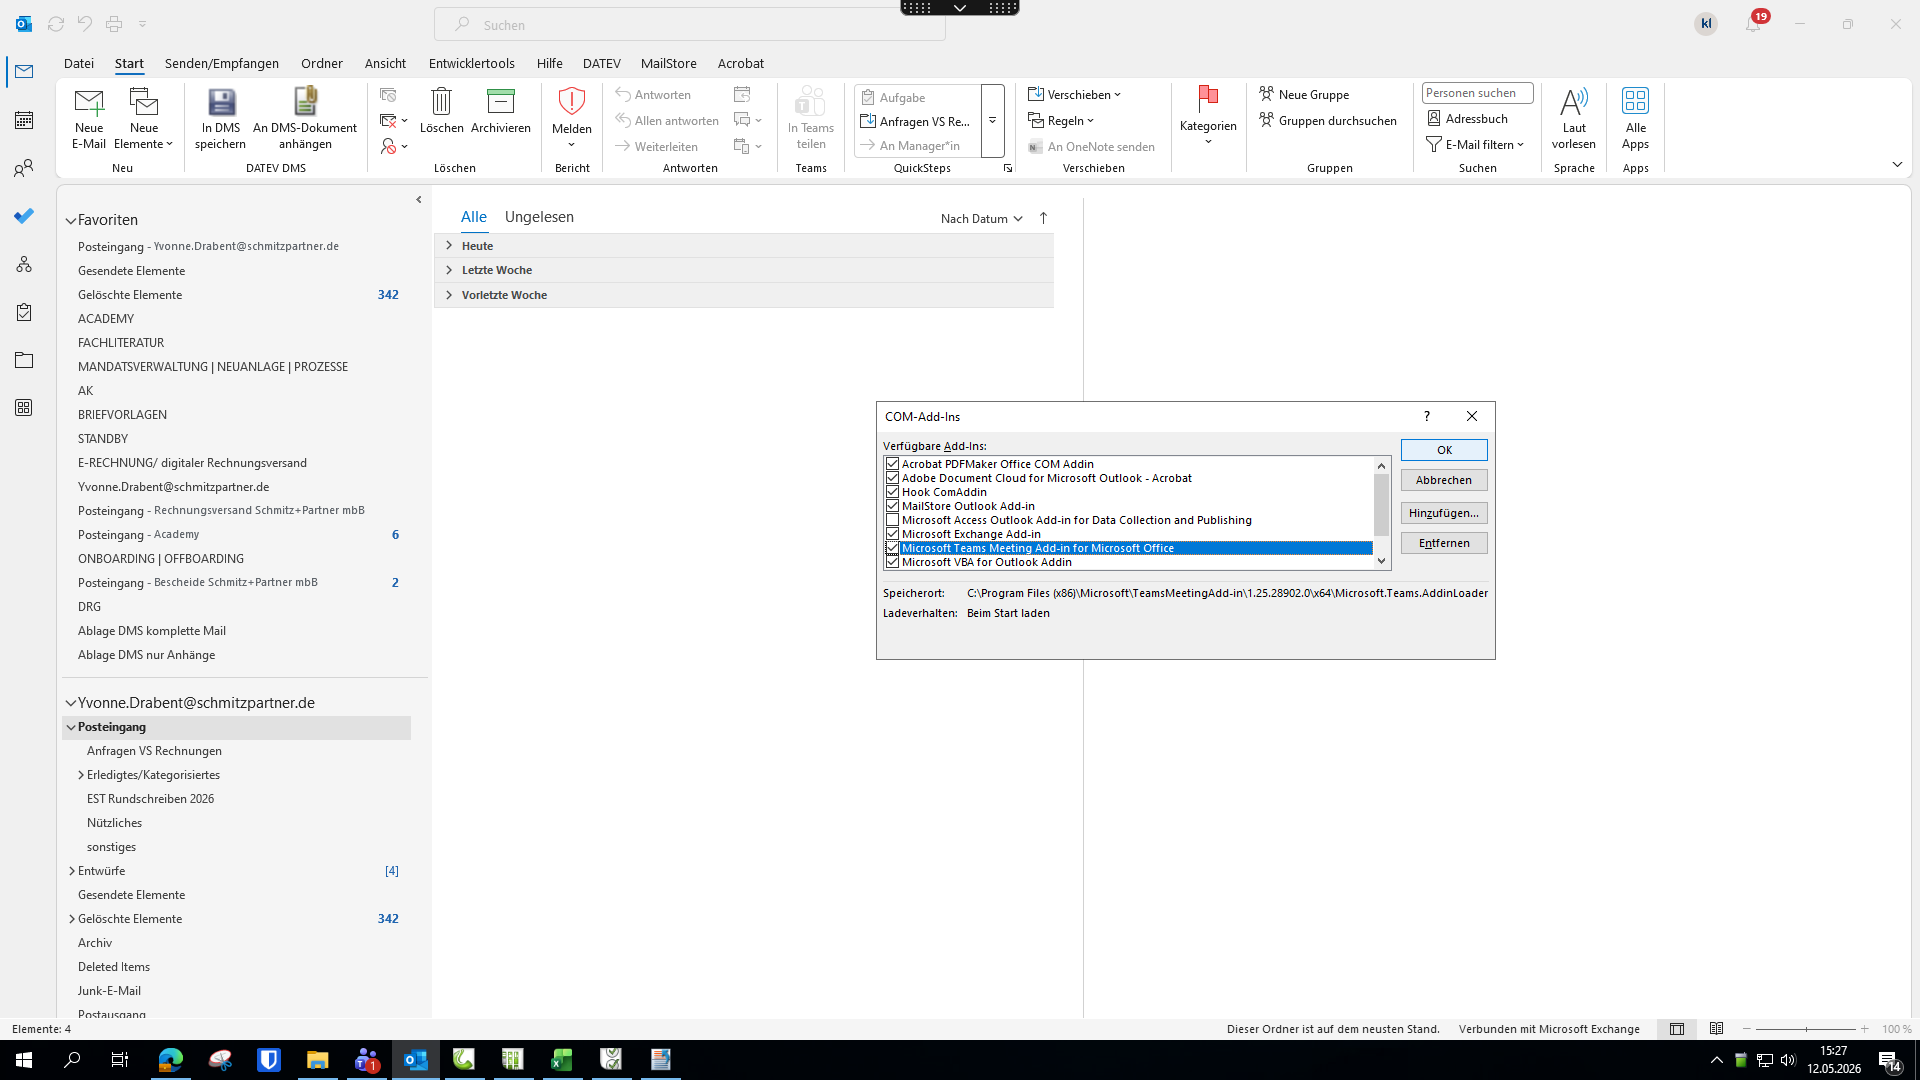
Task: Click Neue Gruppe in the ribbon
Action: (x=1304, y=94)
